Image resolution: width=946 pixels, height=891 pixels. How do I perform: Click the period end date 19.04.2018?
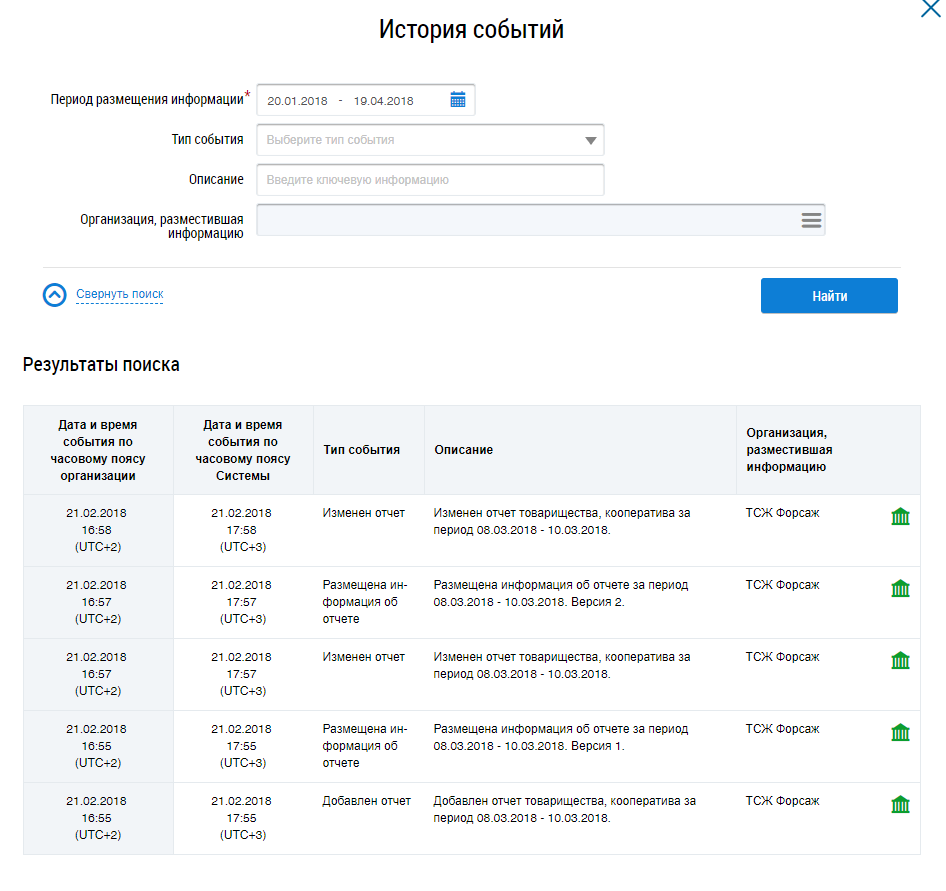pos(383,101)
